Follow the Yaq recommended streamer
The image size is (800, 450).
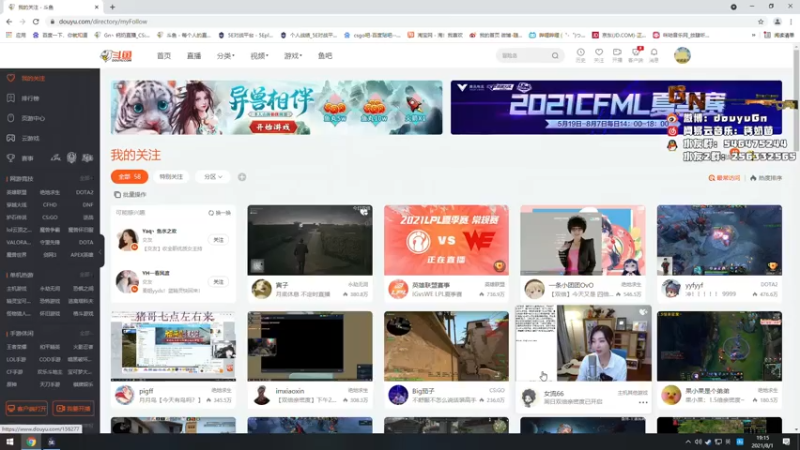(218, 240)
